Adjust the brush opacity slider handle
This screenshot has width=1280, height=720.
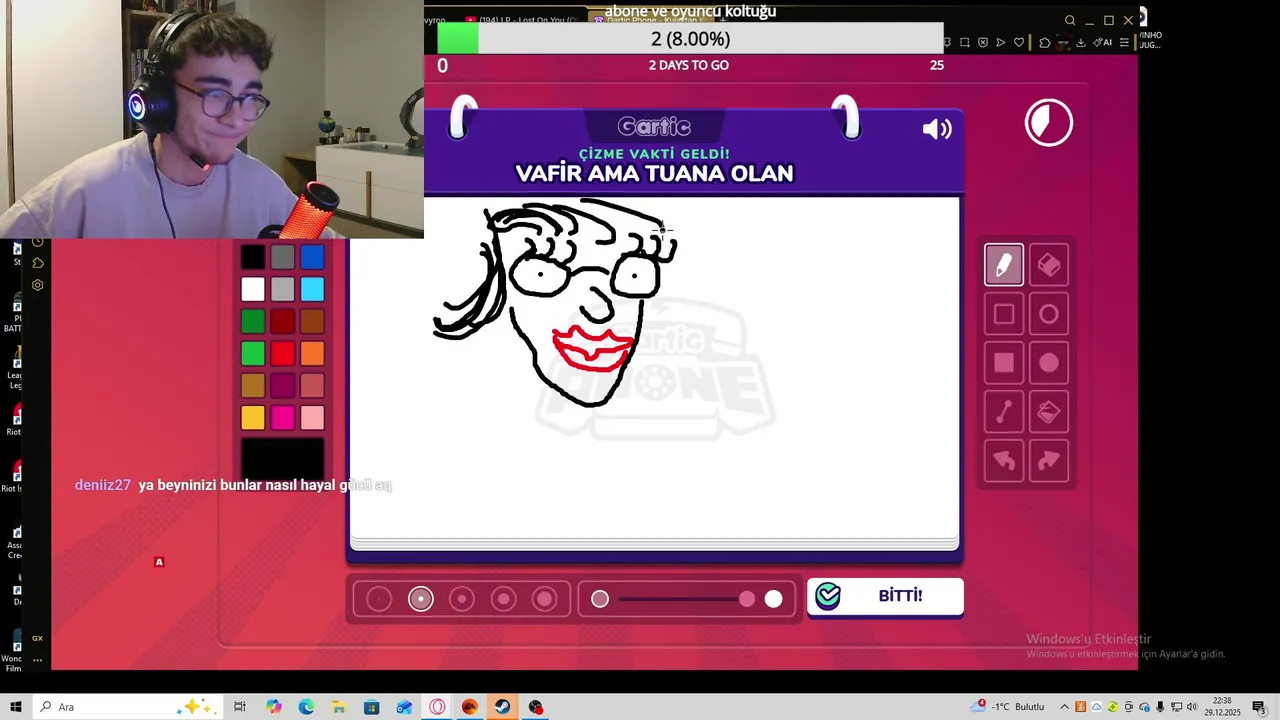(747, 599)
